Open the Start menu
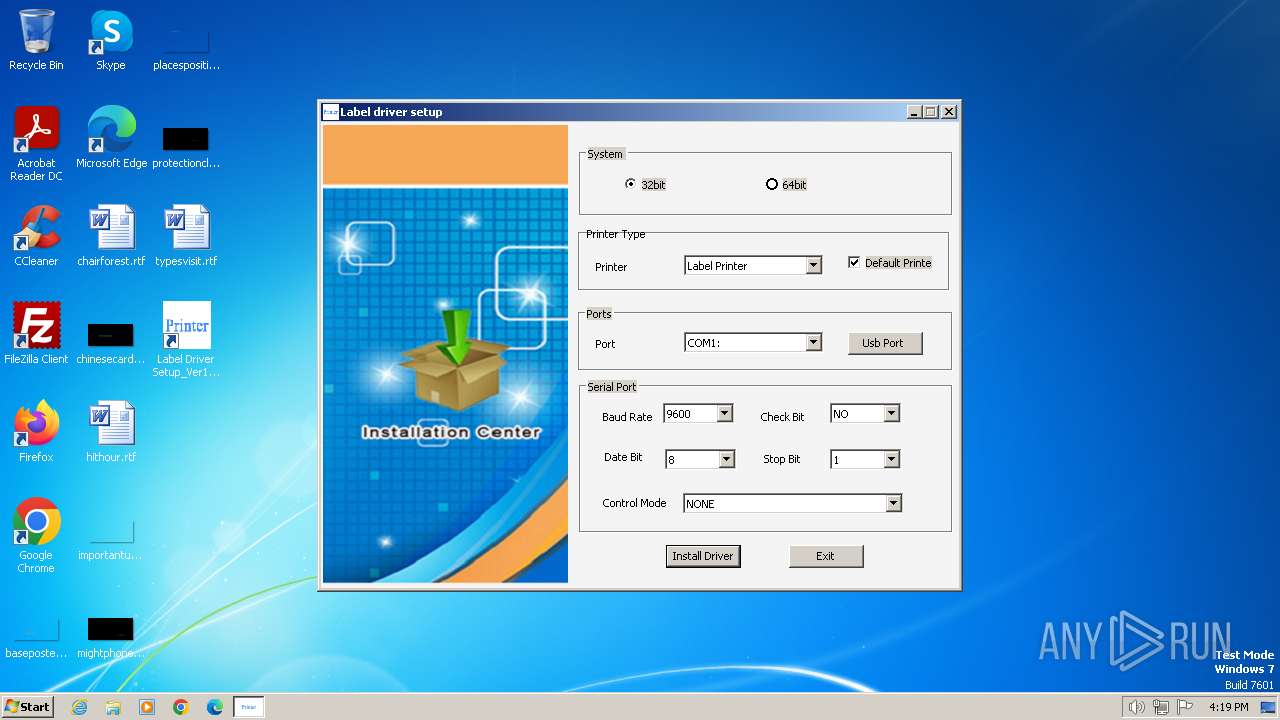 pos(27,707)
